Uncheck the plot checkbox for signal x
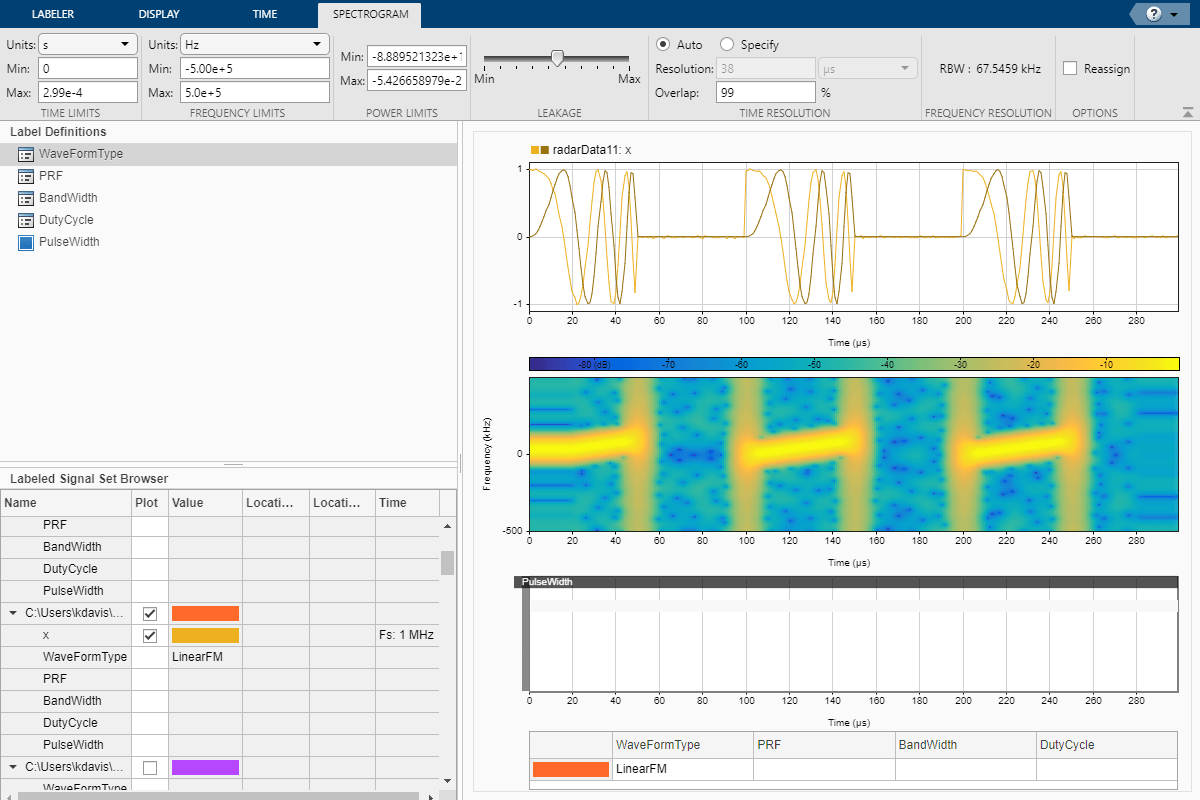1200x800 pixels. tap(150, 635)
